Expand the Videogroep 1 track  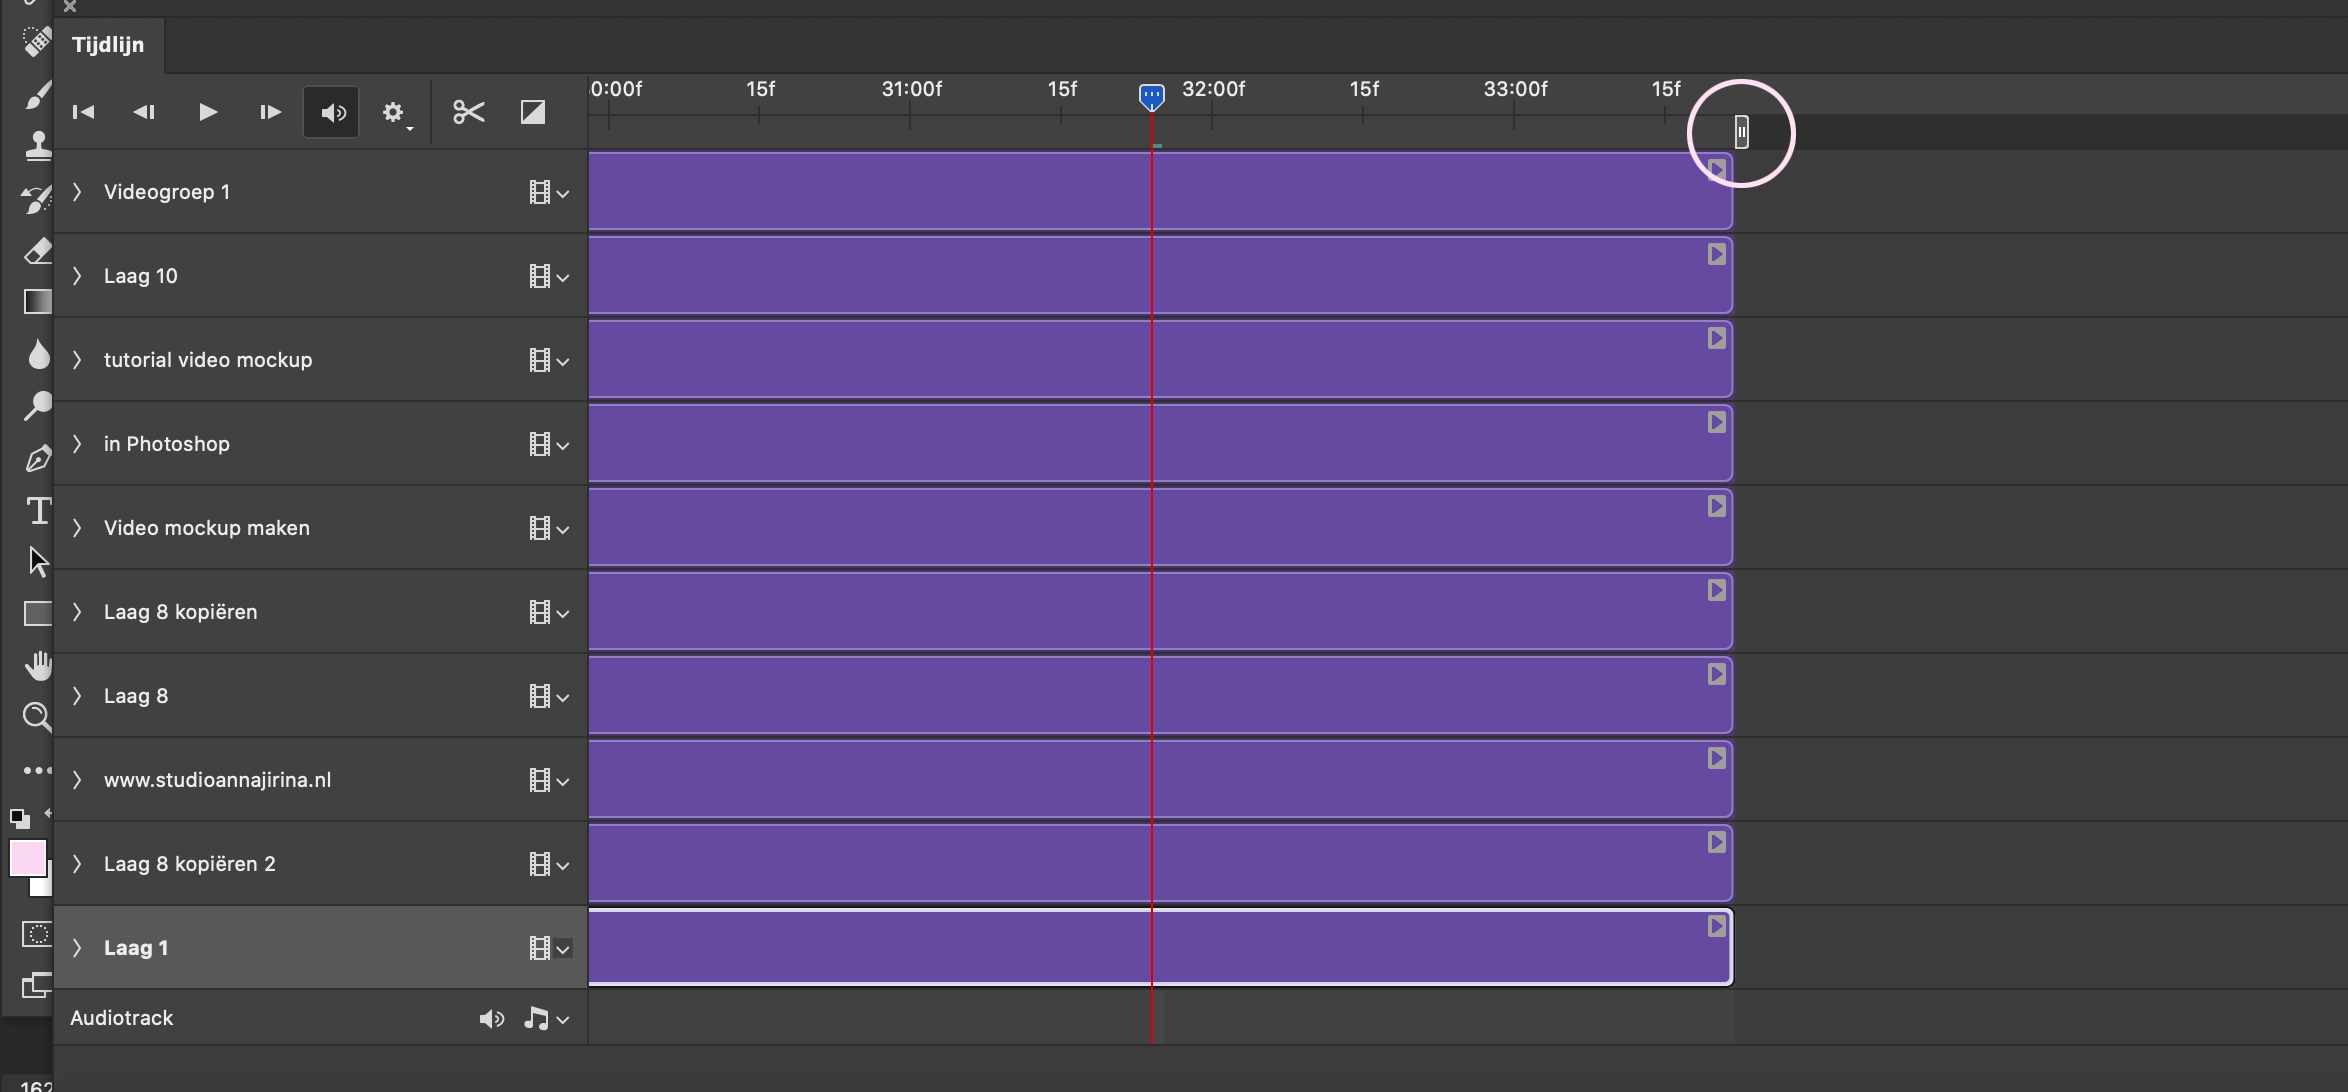pyautogui.click(x=78, y=192)
